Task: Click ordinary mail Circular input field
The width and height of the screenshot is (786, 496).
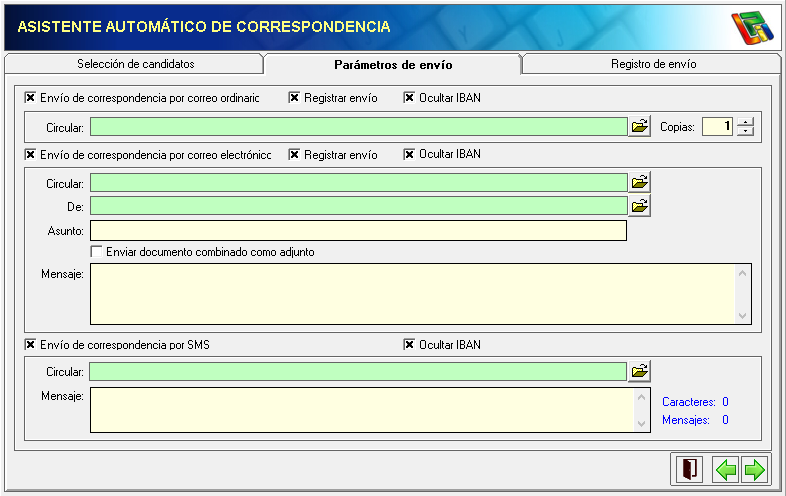Action: coord(359,126)
